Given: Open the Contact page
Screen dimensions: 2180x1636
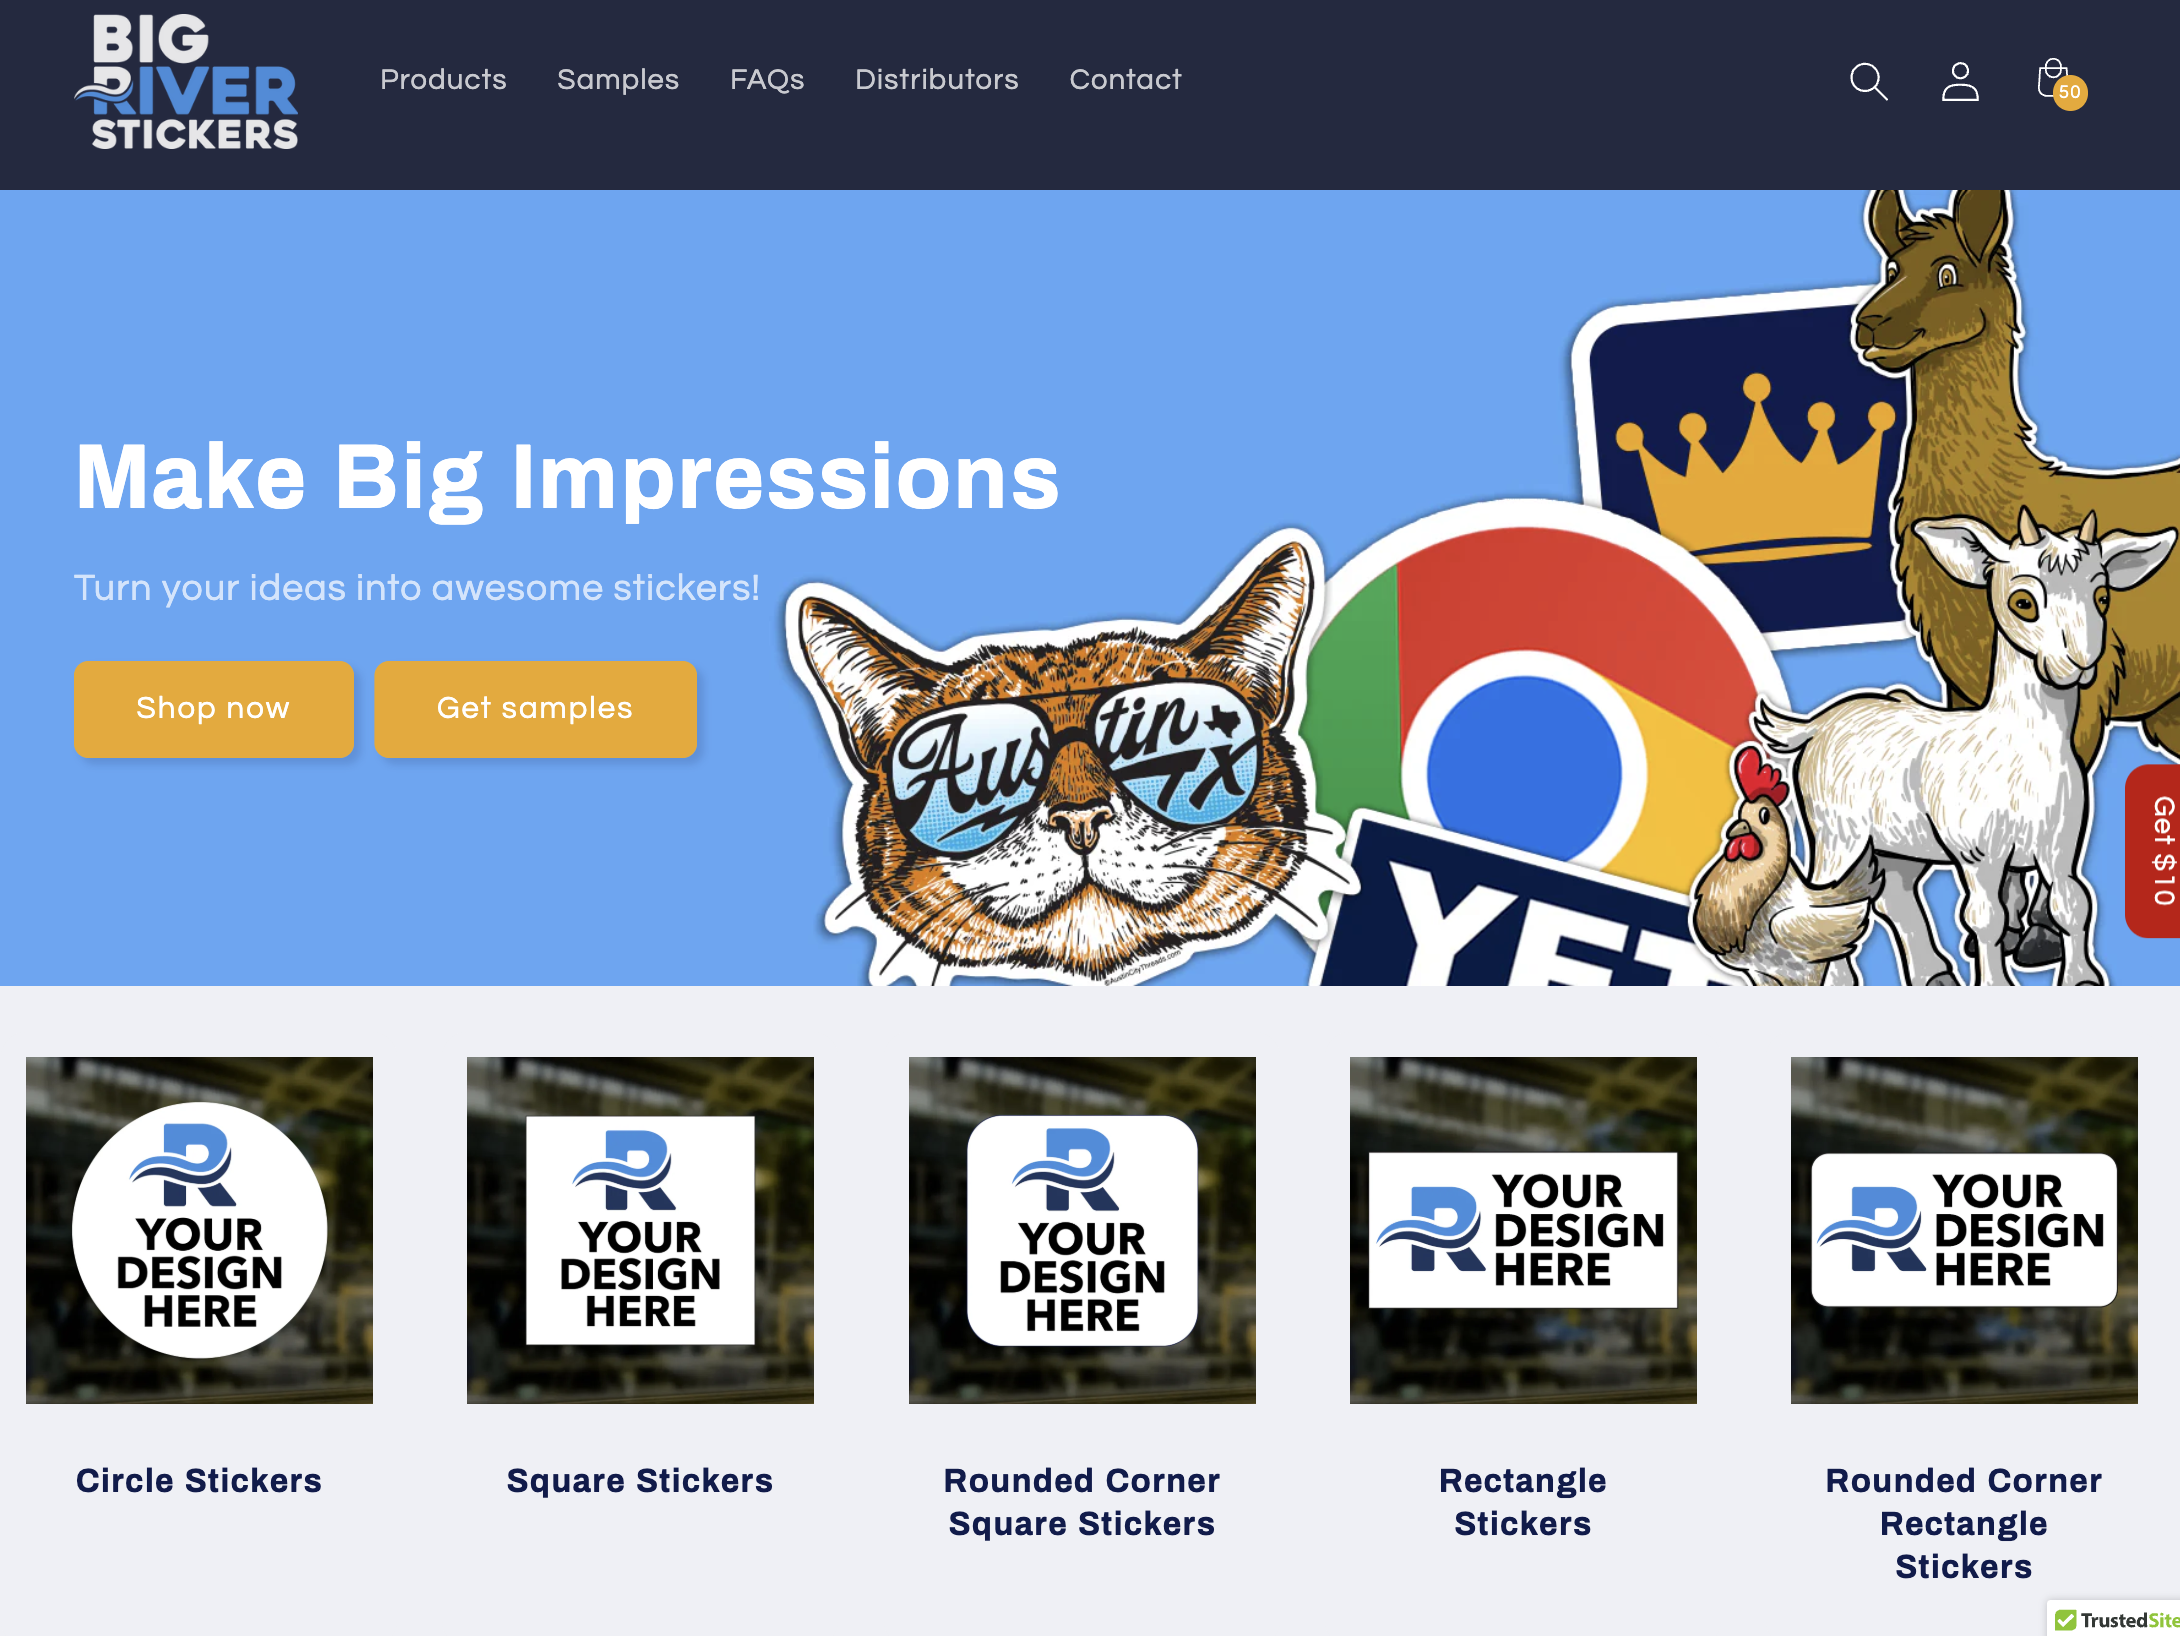Looking at the screenshot, I should tap(1125, 79).
